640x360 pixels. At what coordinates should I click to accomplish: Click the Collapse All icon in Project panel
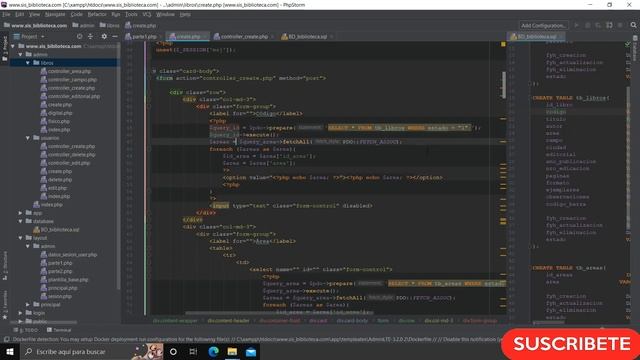pyautogui.click(x=91, y=36)
